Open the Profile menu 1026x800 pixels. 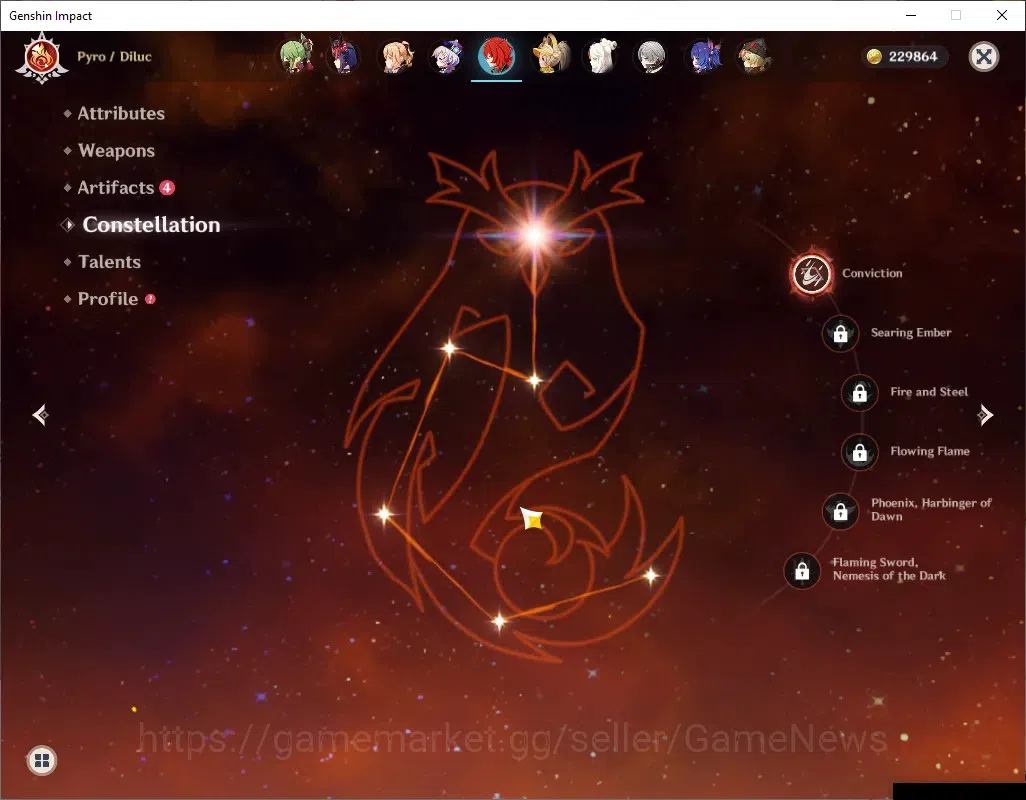[x=107, y=299]
